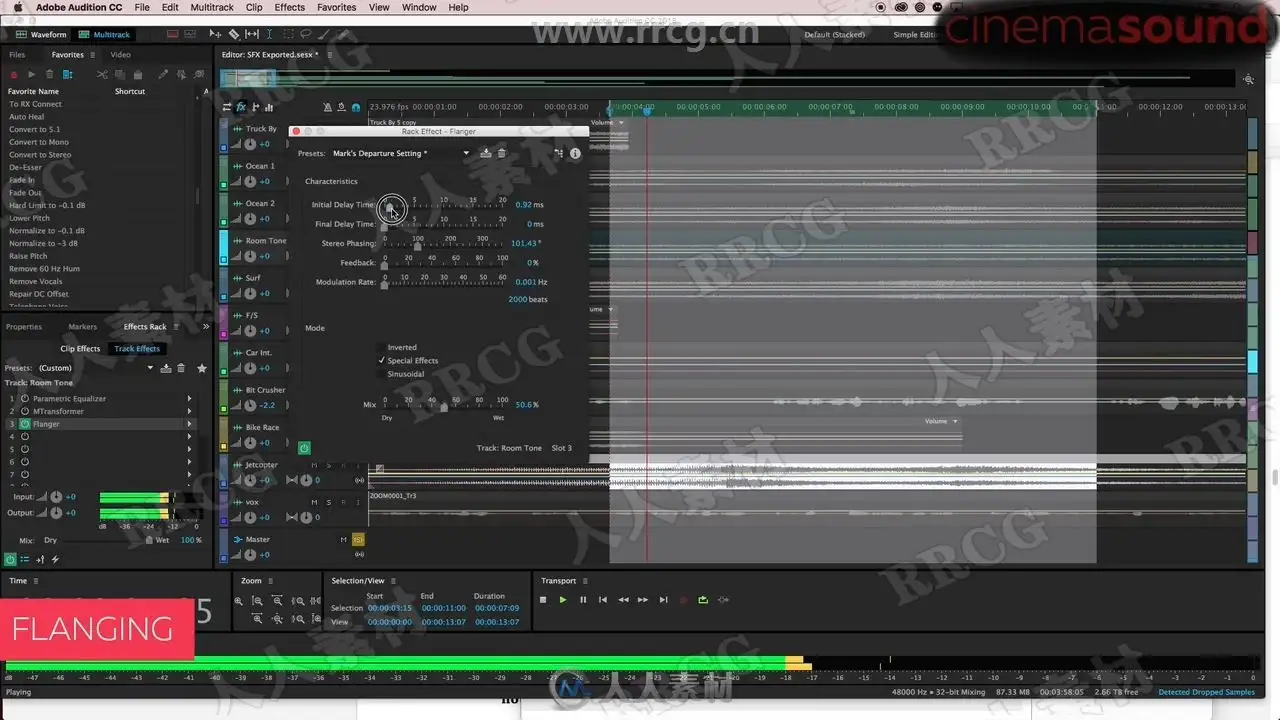Open the Window menu

coord(419,7)
